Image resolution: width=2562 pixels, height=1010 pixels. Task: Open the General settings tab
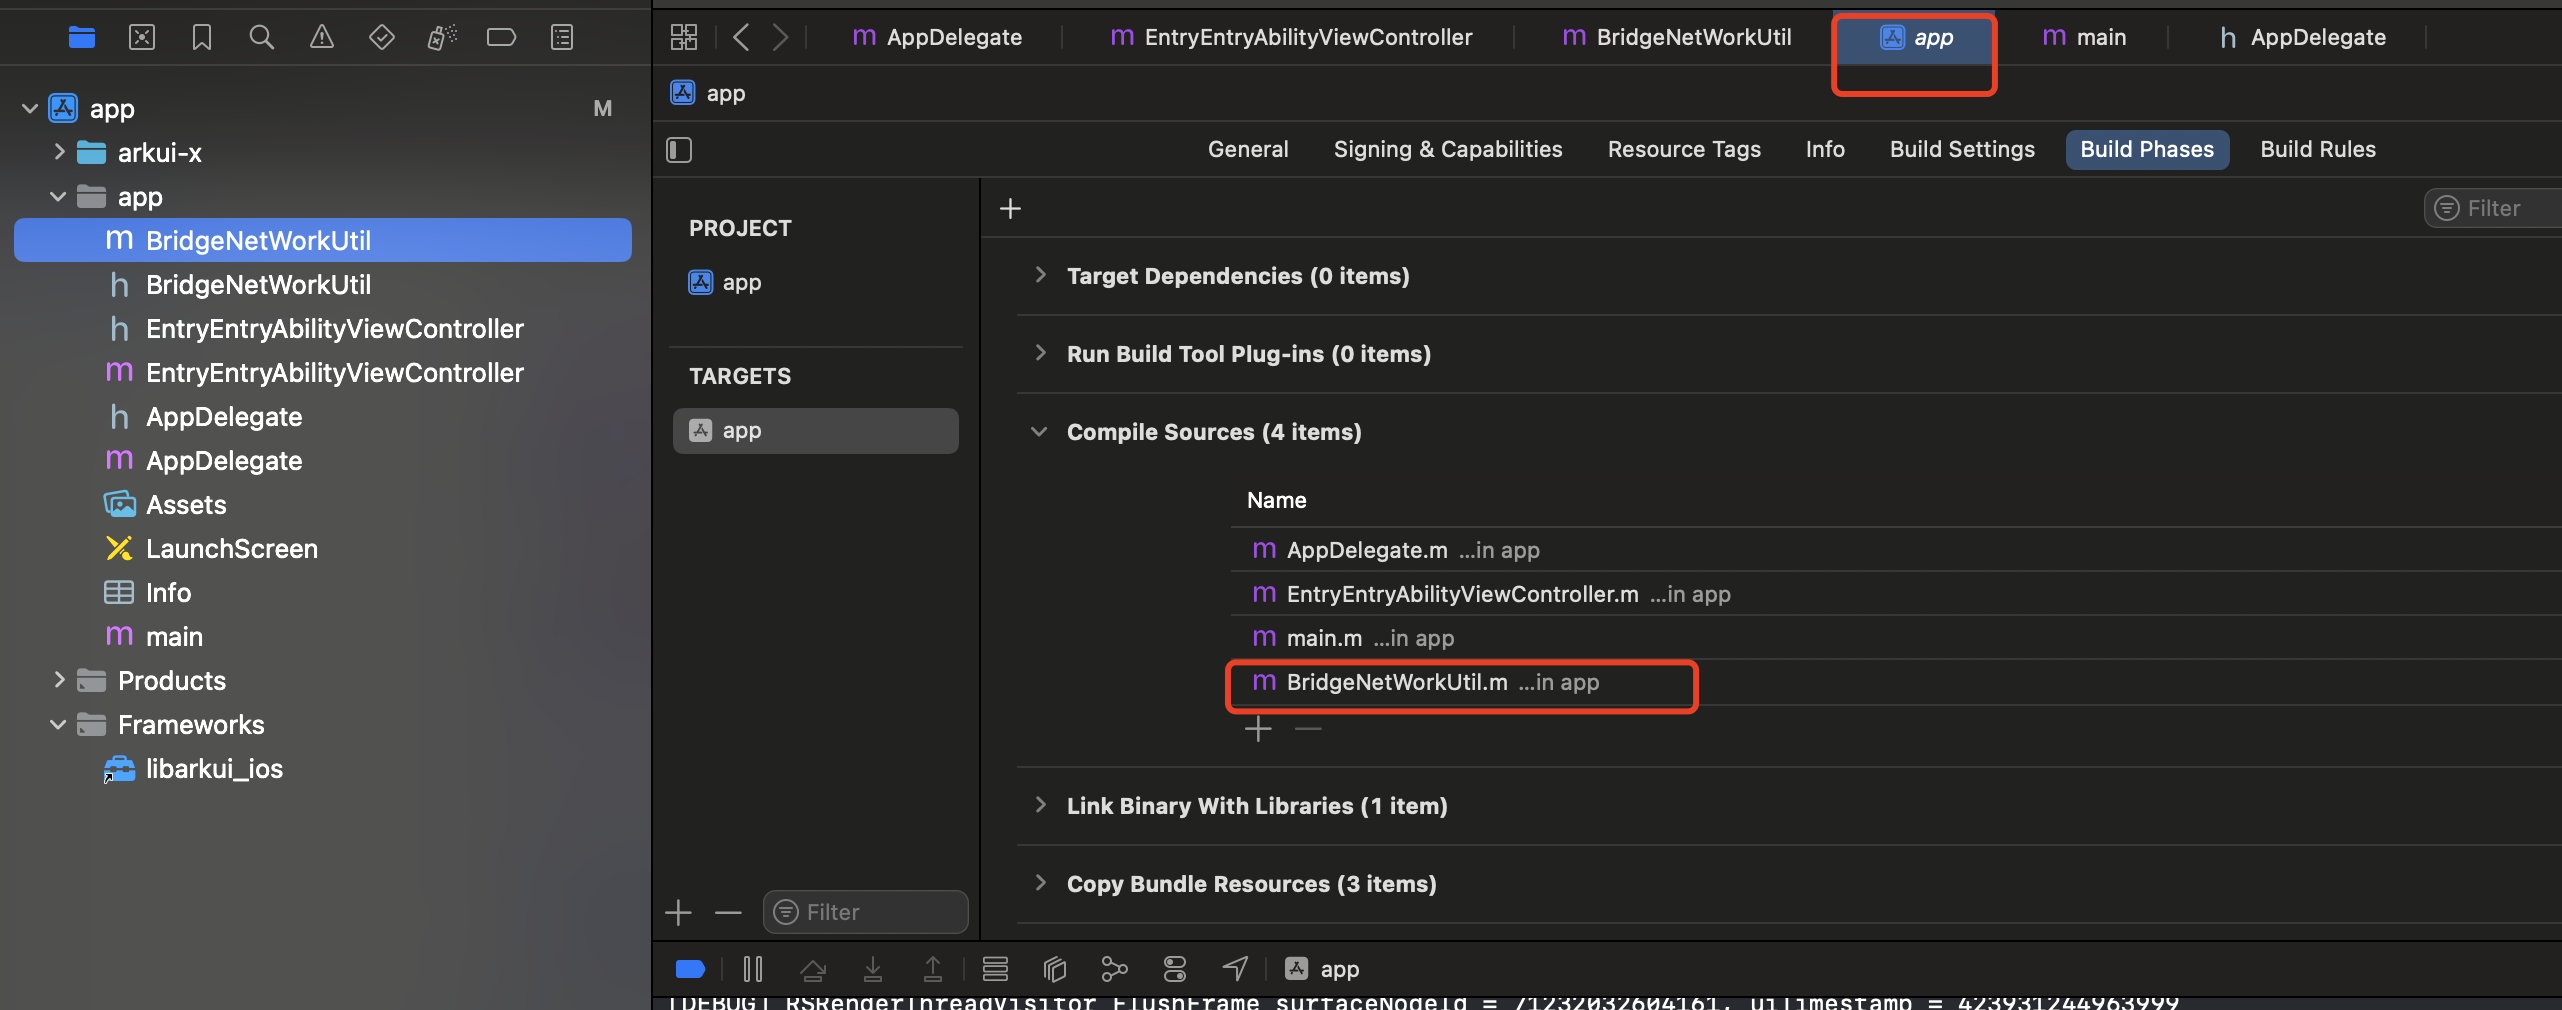(x=1248, y=150)
